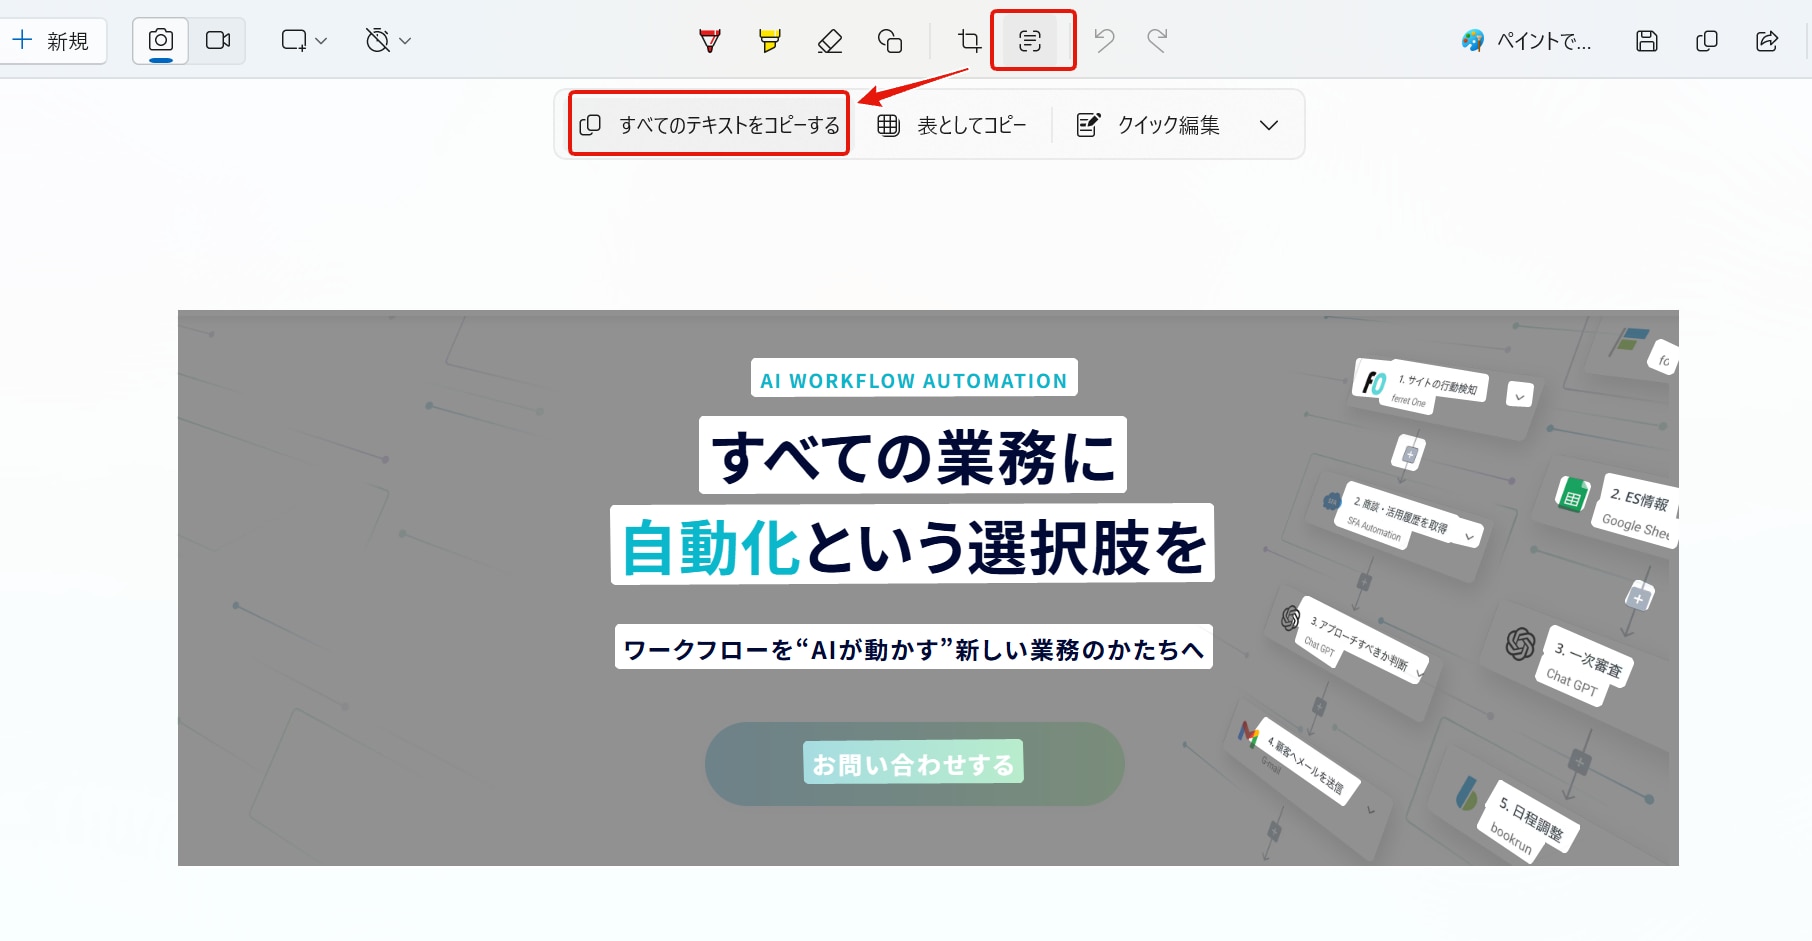Click すべてのテキストをコピーする button
Screen dimensions: 1812x941
click(707, 124)
